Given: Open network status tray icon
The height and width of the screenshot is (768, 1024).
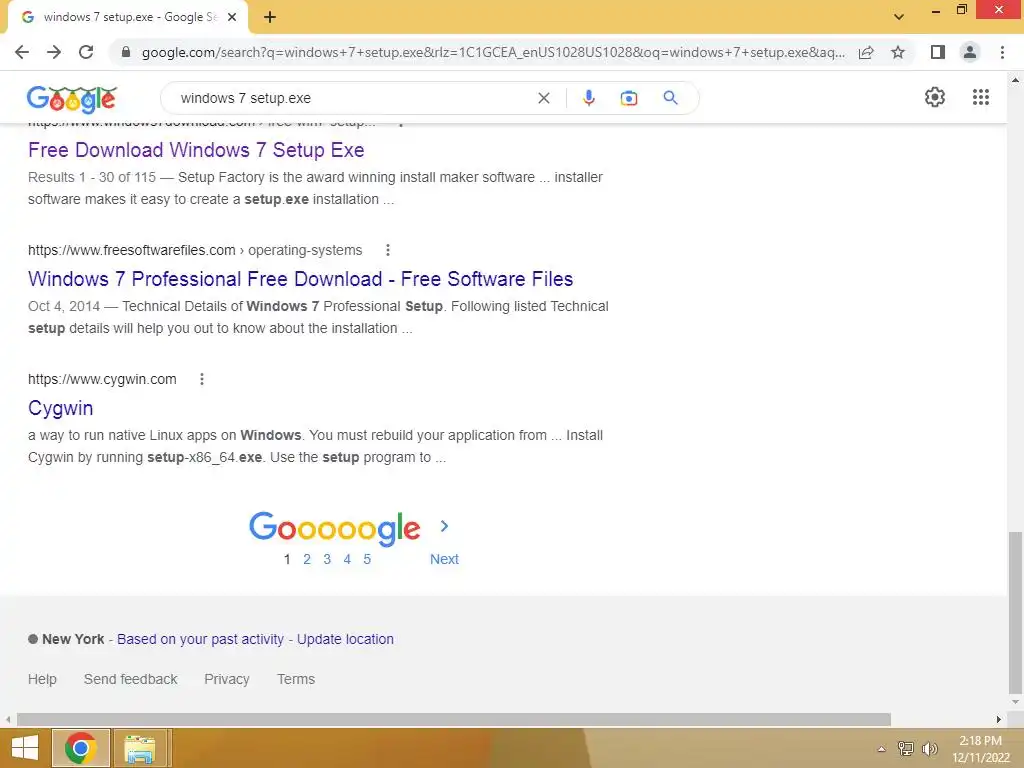Looking at the screenshot, I should point(906,749).
